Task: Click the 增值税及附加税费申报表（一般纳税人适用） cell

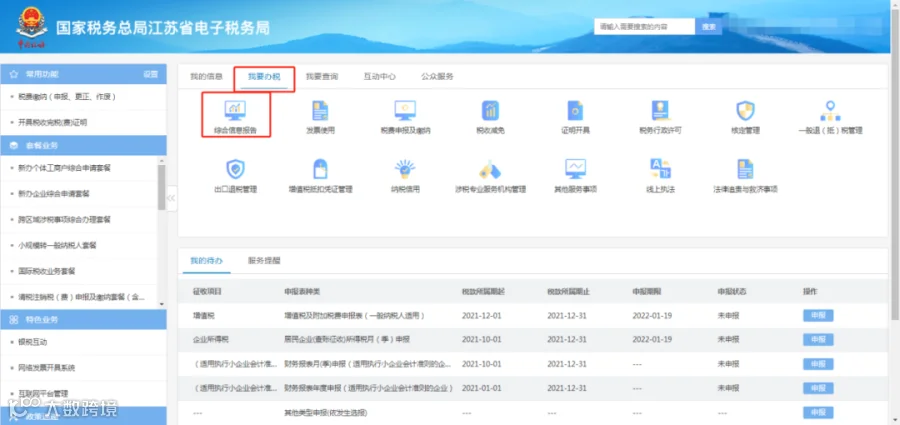Action: click(x=355, y=316)
